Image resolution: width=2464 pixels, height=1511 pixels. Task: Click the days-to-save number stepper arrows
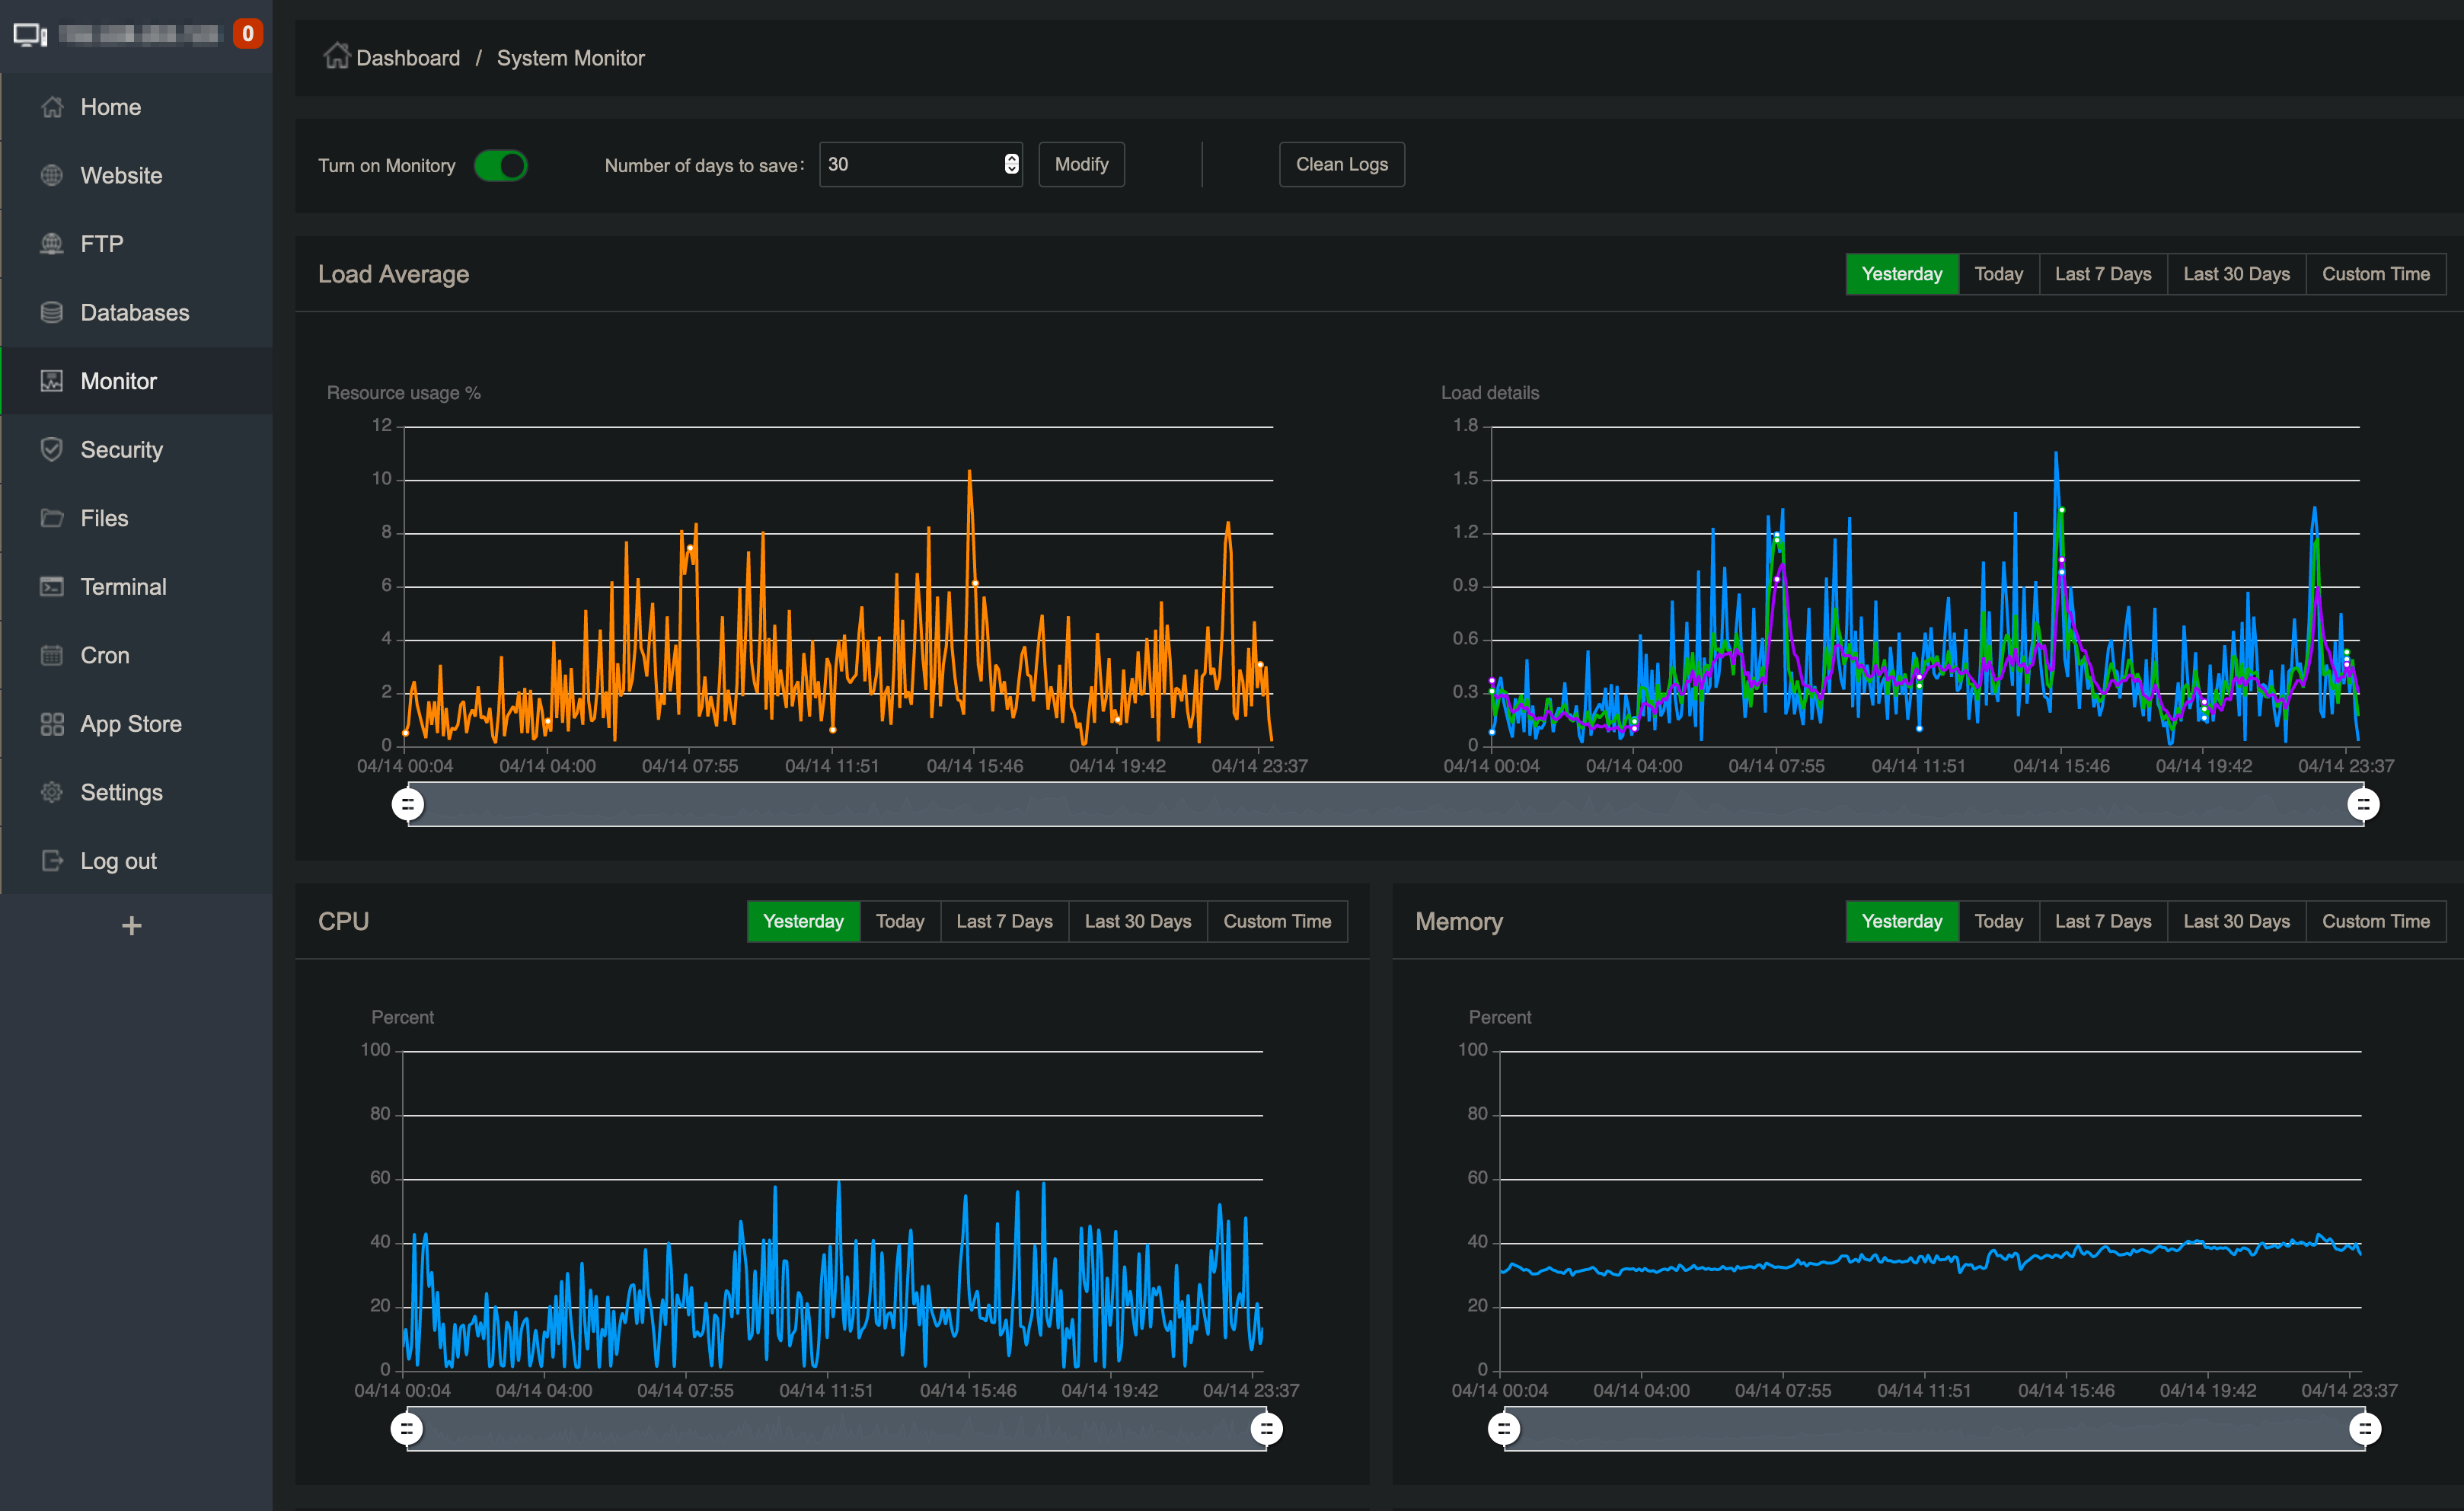[x=1011, y=164]
